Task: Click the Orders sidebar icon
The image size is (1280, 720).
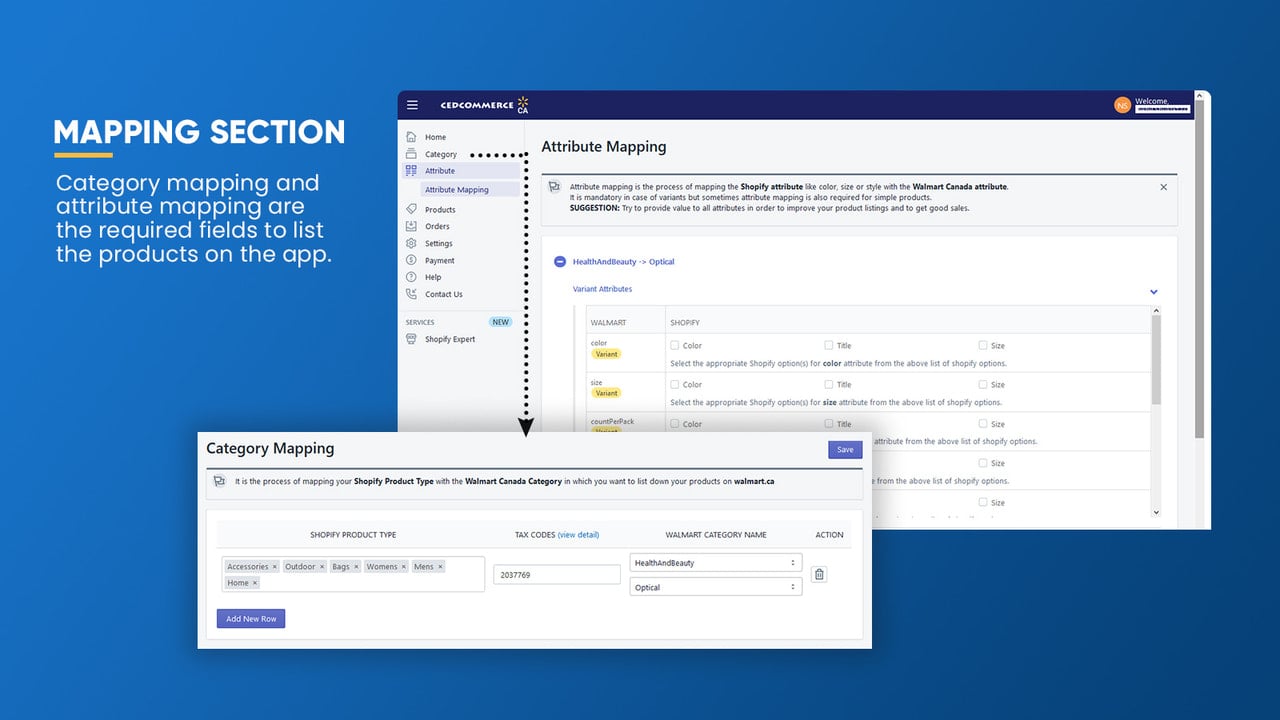Action: [411, 226]
